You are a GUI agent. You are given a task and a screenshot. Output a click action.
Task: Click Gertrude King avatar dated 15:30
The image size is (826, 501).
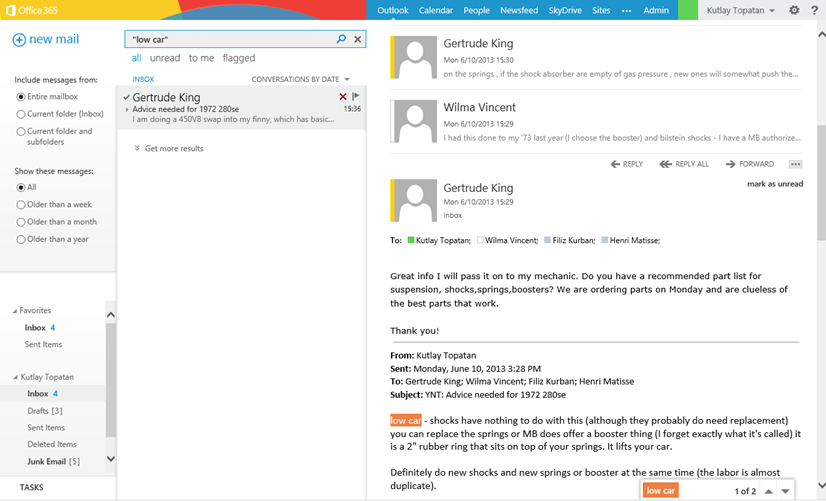[414, 57]
